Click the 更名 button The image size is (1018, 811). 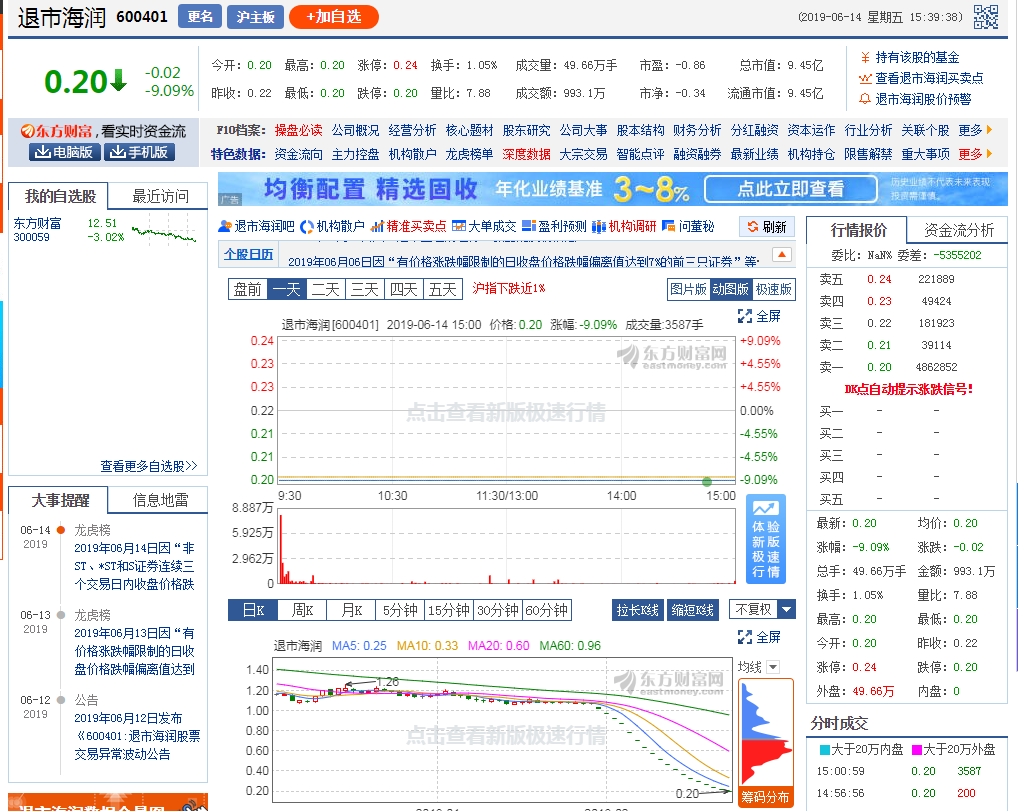200,17
